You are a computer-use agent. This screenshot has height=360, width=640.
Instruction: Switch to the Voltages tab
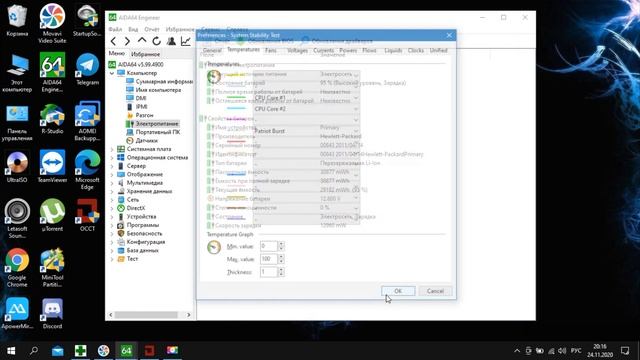pyautogui.click(x=297, y=51)
